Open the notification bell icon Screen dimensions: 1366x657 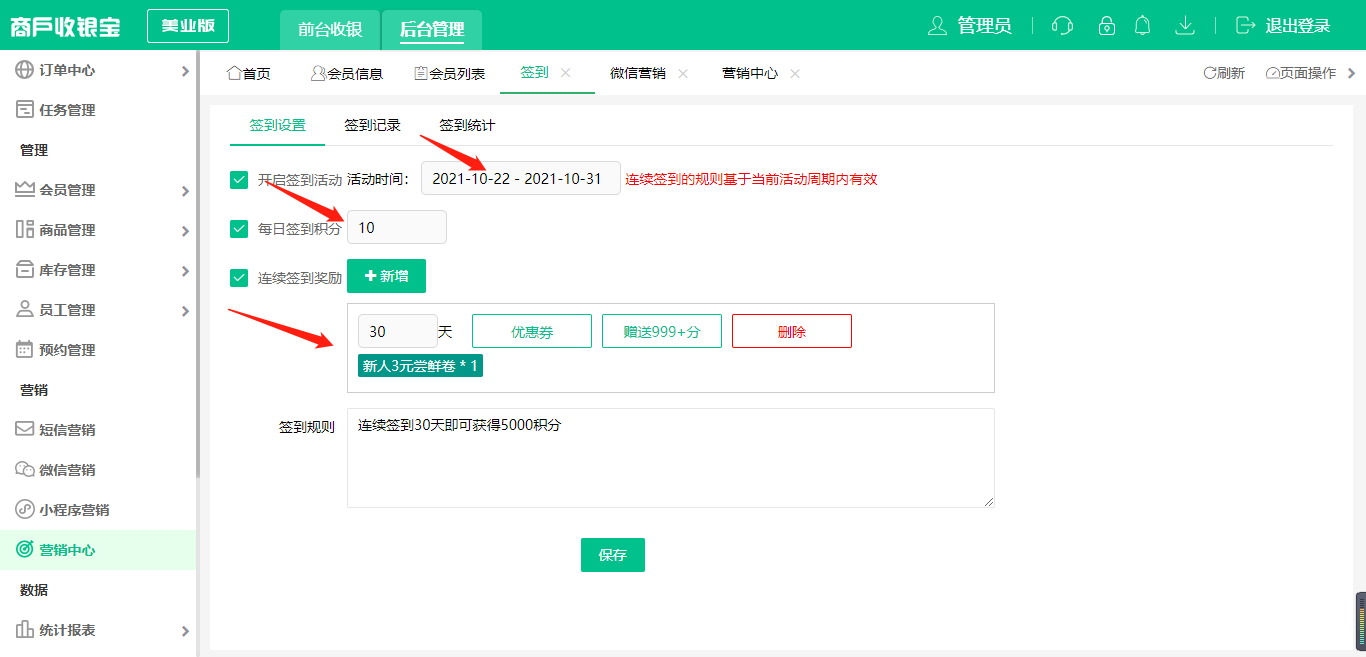pos(1143,26)
